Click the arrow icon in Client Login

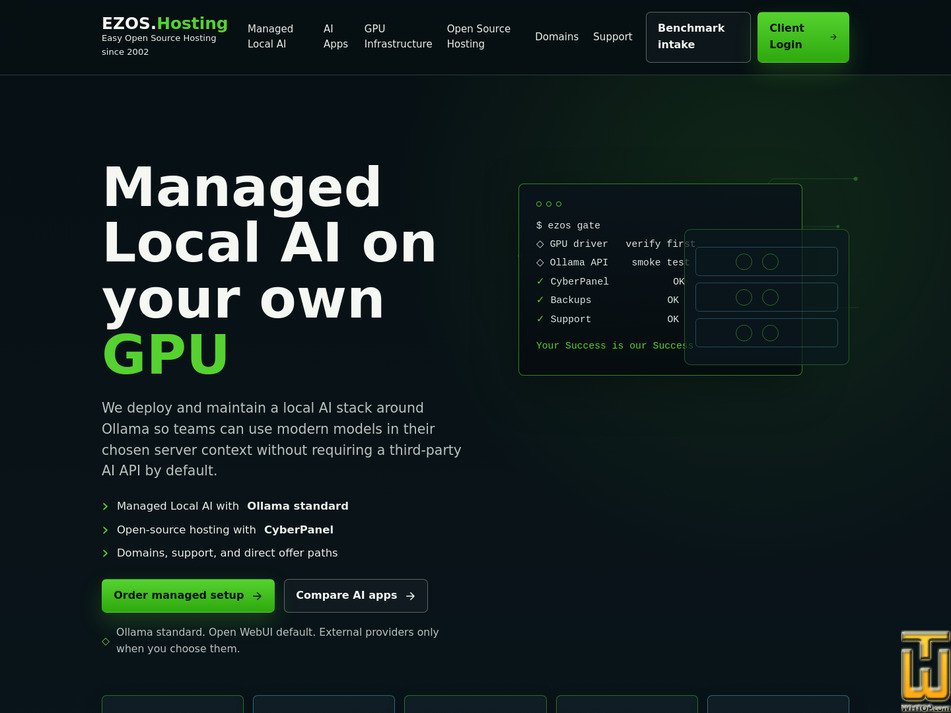point(833,37)
